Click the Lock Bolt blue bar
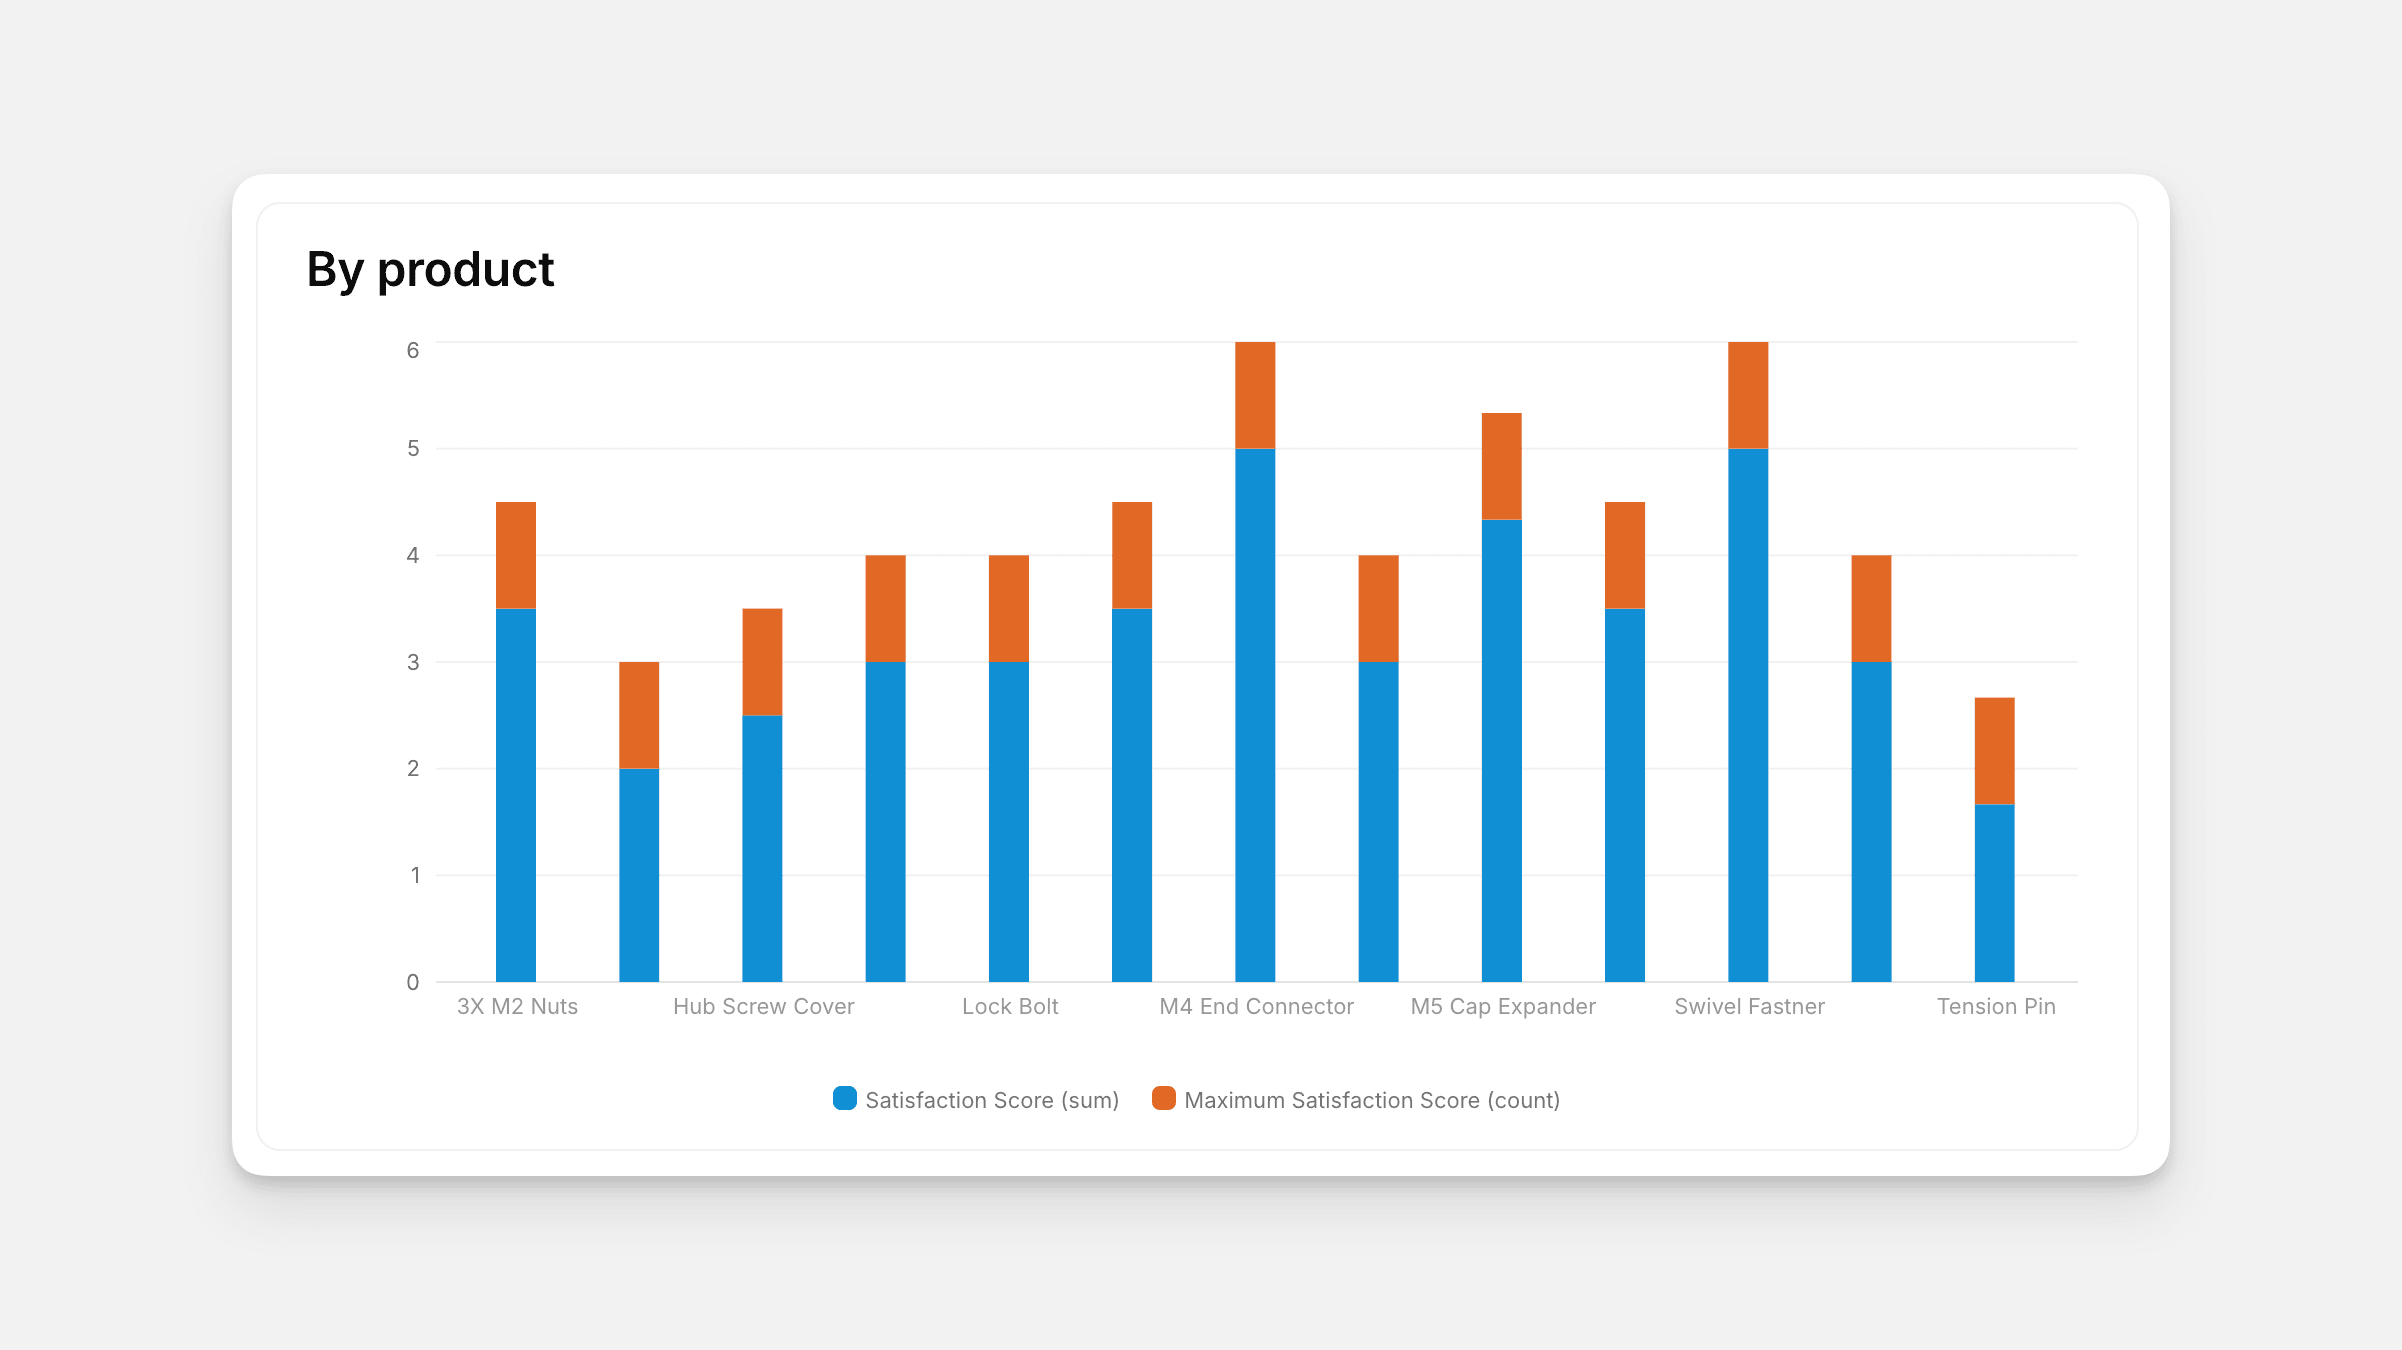The image size is (2402, 1350). pos(1008,821)
